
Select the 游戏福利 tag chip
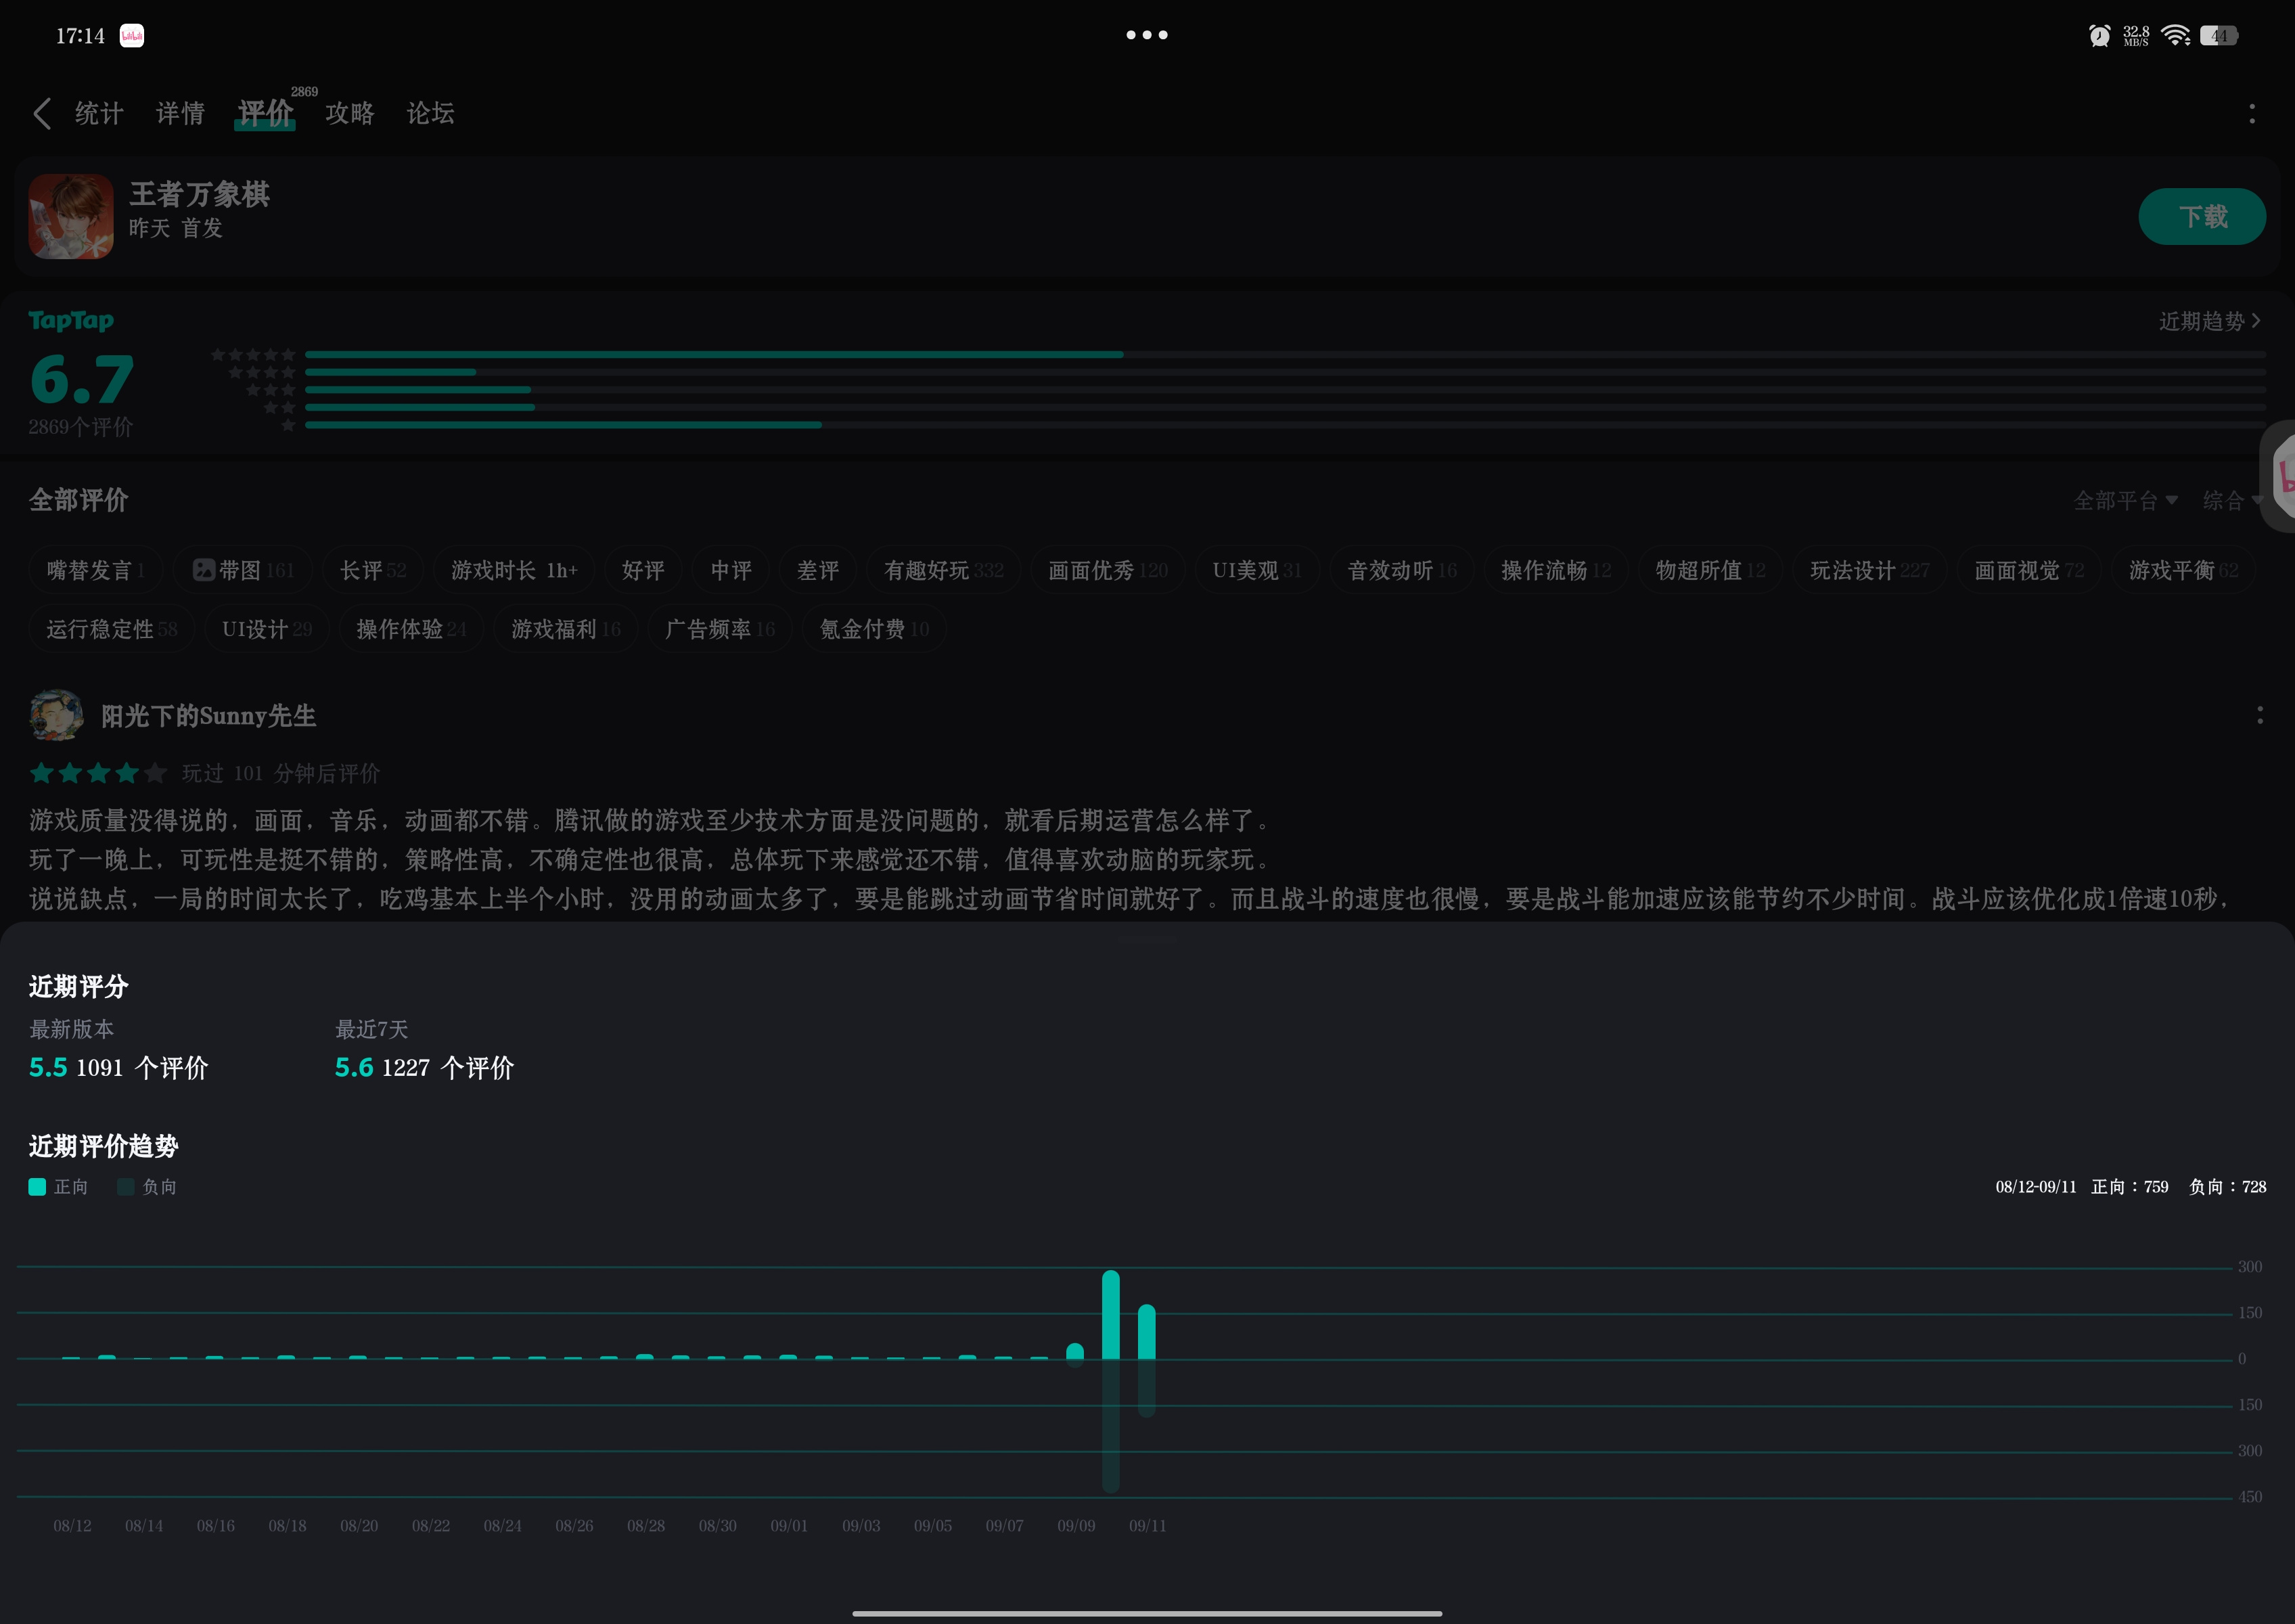[566, 629]
